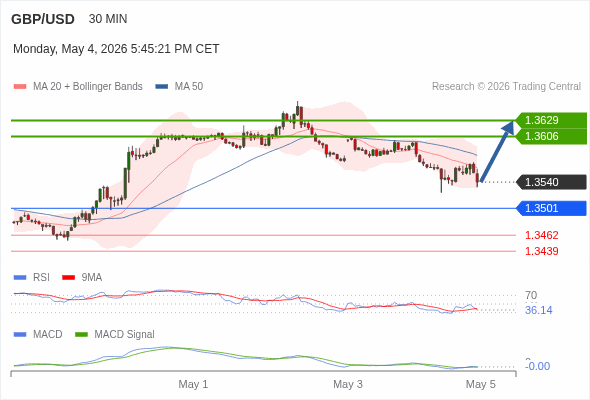This screenshot has height=400, width=590.
Task: Click the 1.3606 resistance price tag
Action: pos(551,136)
